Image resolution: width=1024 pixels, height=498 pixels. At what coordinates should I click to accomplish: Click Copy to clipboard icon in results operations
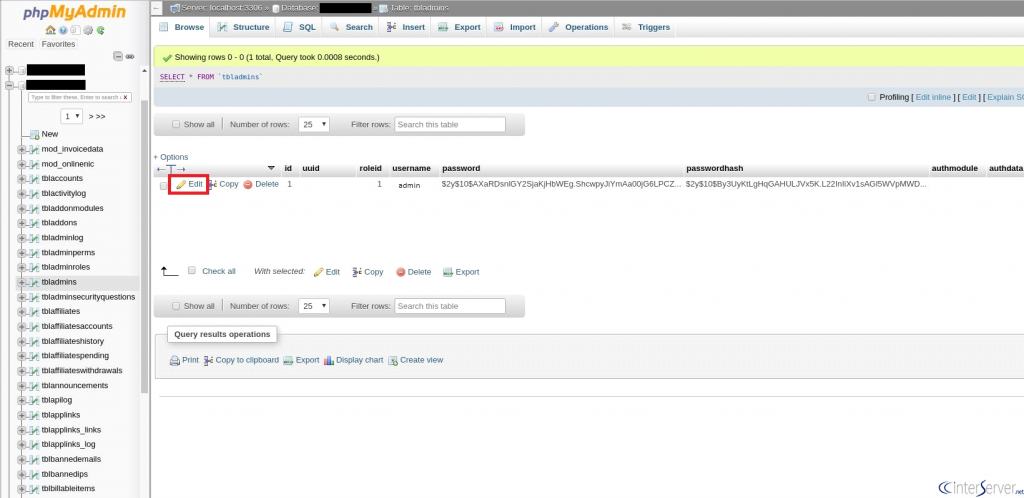click(x=209, y=360)
